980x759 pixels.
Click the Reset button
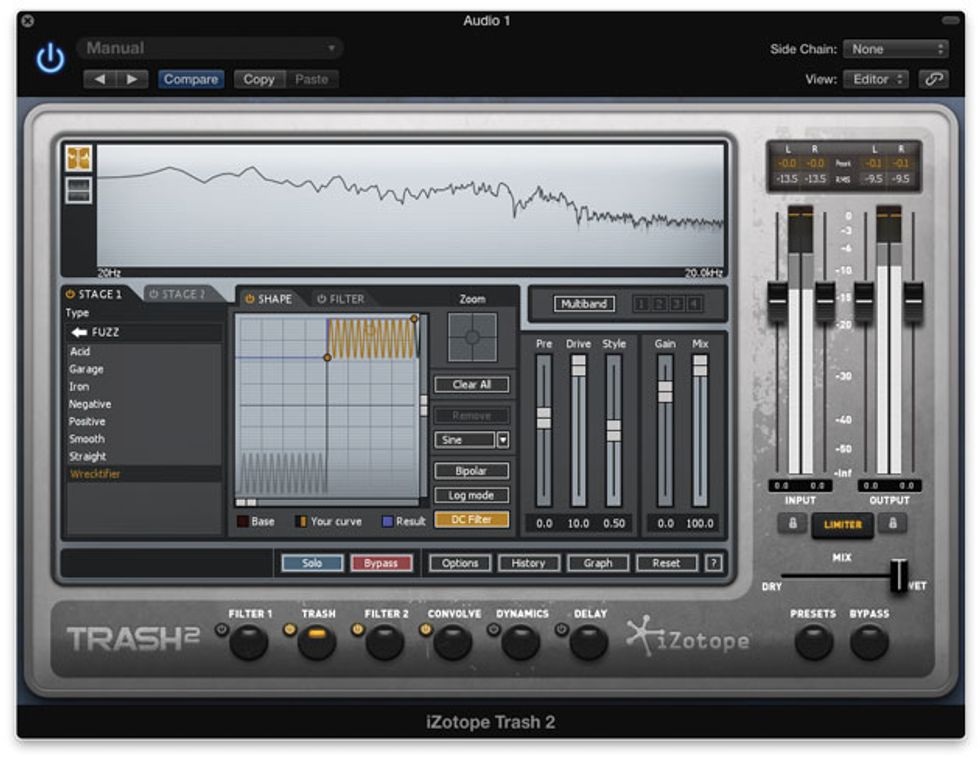point(666,563)
